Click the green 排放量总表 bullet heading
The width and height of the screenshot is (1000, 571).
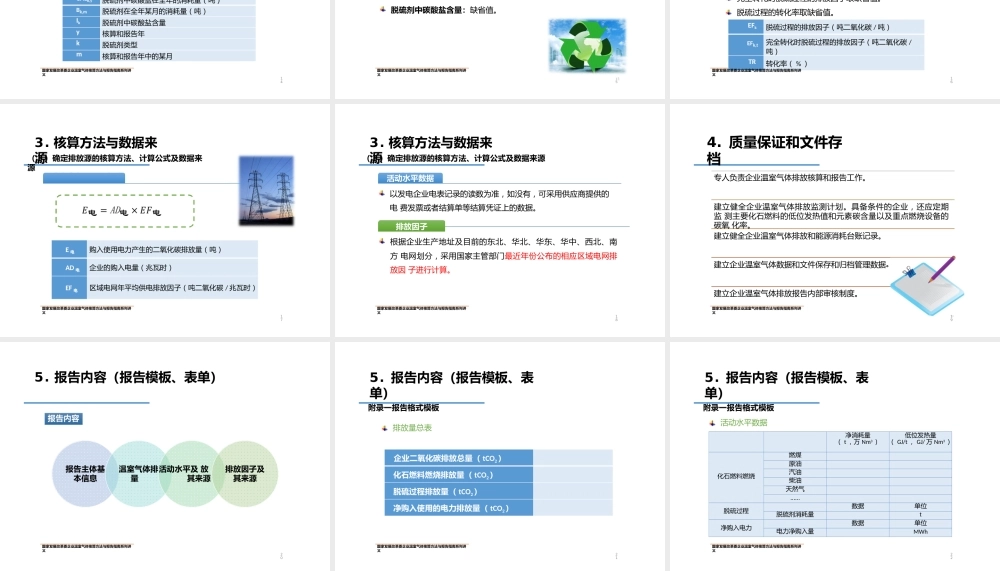click(x=412, y=427)
